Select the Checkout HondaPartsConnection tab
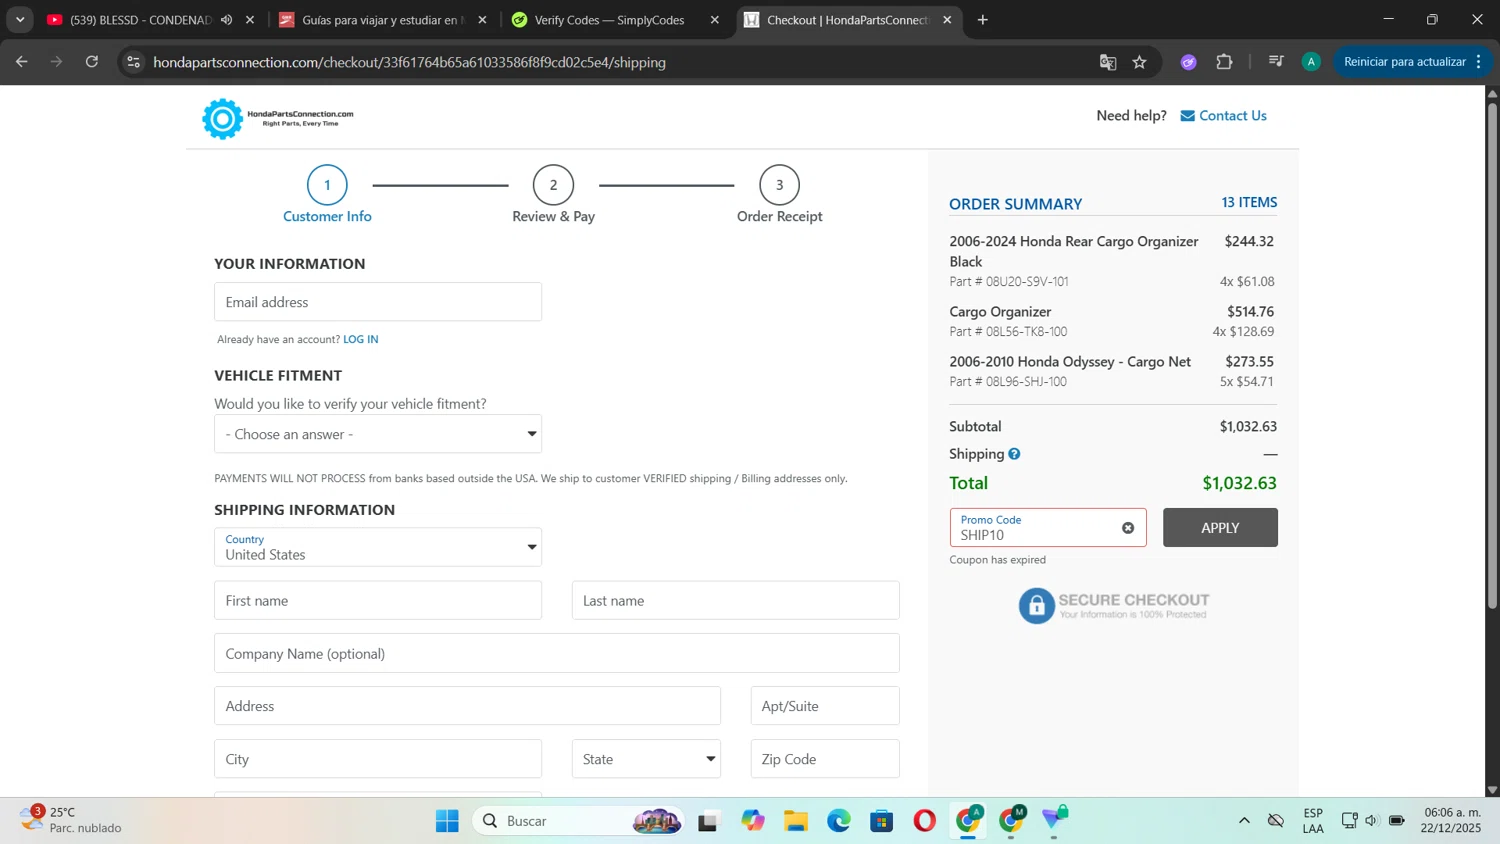 (x=846, y=20)
